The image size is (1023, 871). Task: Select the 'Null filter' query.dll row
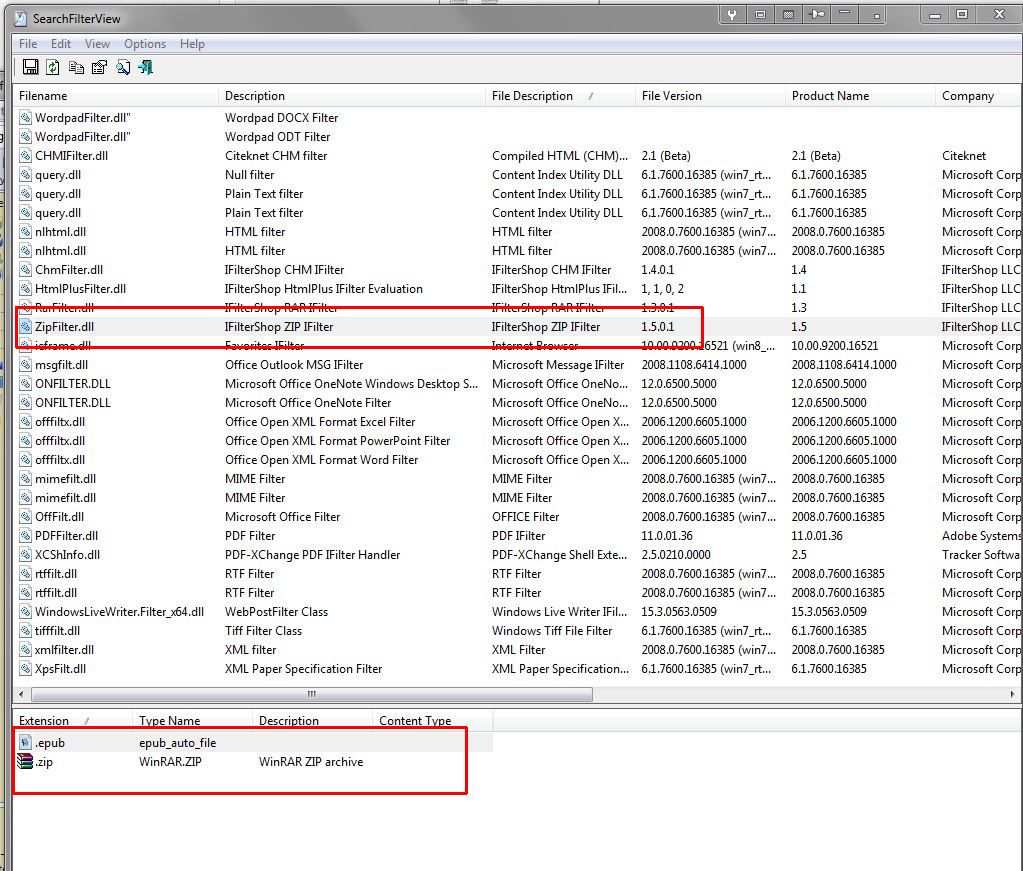coord(518,174)
